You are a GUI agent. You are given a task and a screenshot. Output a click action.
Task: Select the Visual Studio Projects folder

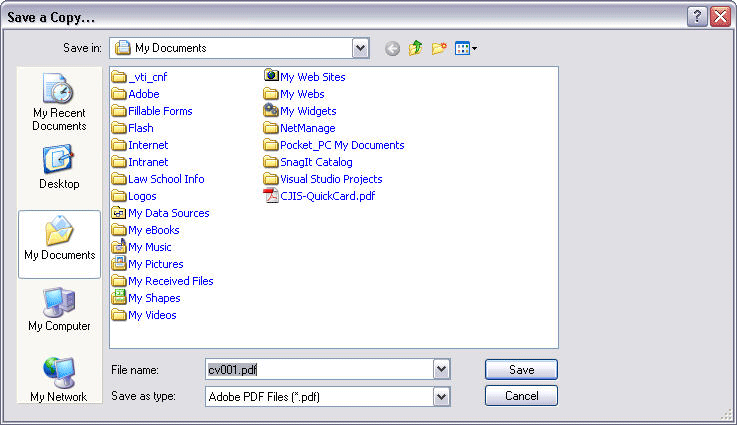pos(330,179)
